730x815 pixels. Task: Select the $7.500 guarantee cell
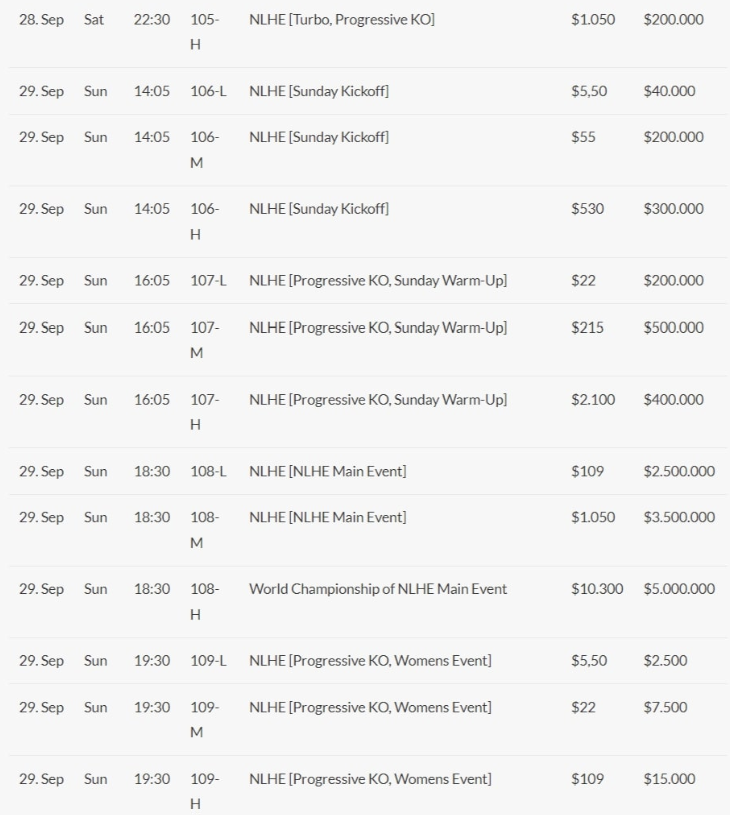(x=665, y=707)
